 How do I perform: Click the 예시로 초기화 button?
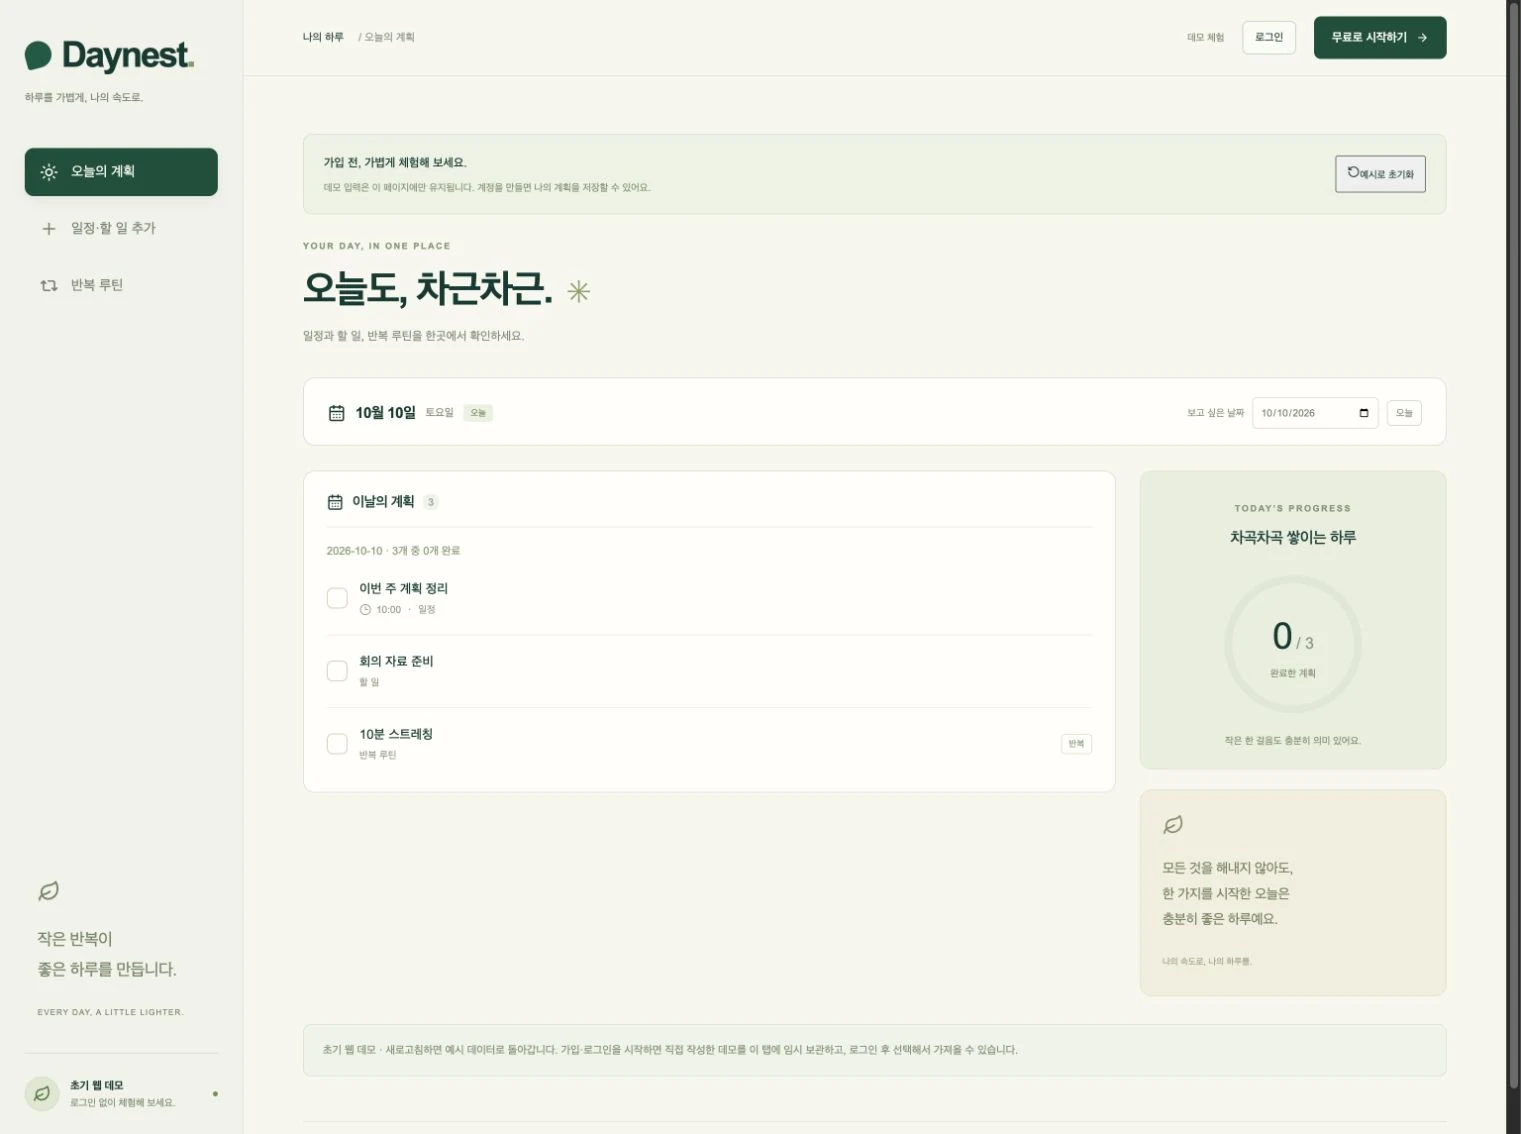pyautogui.click(x=1380, y=174)
